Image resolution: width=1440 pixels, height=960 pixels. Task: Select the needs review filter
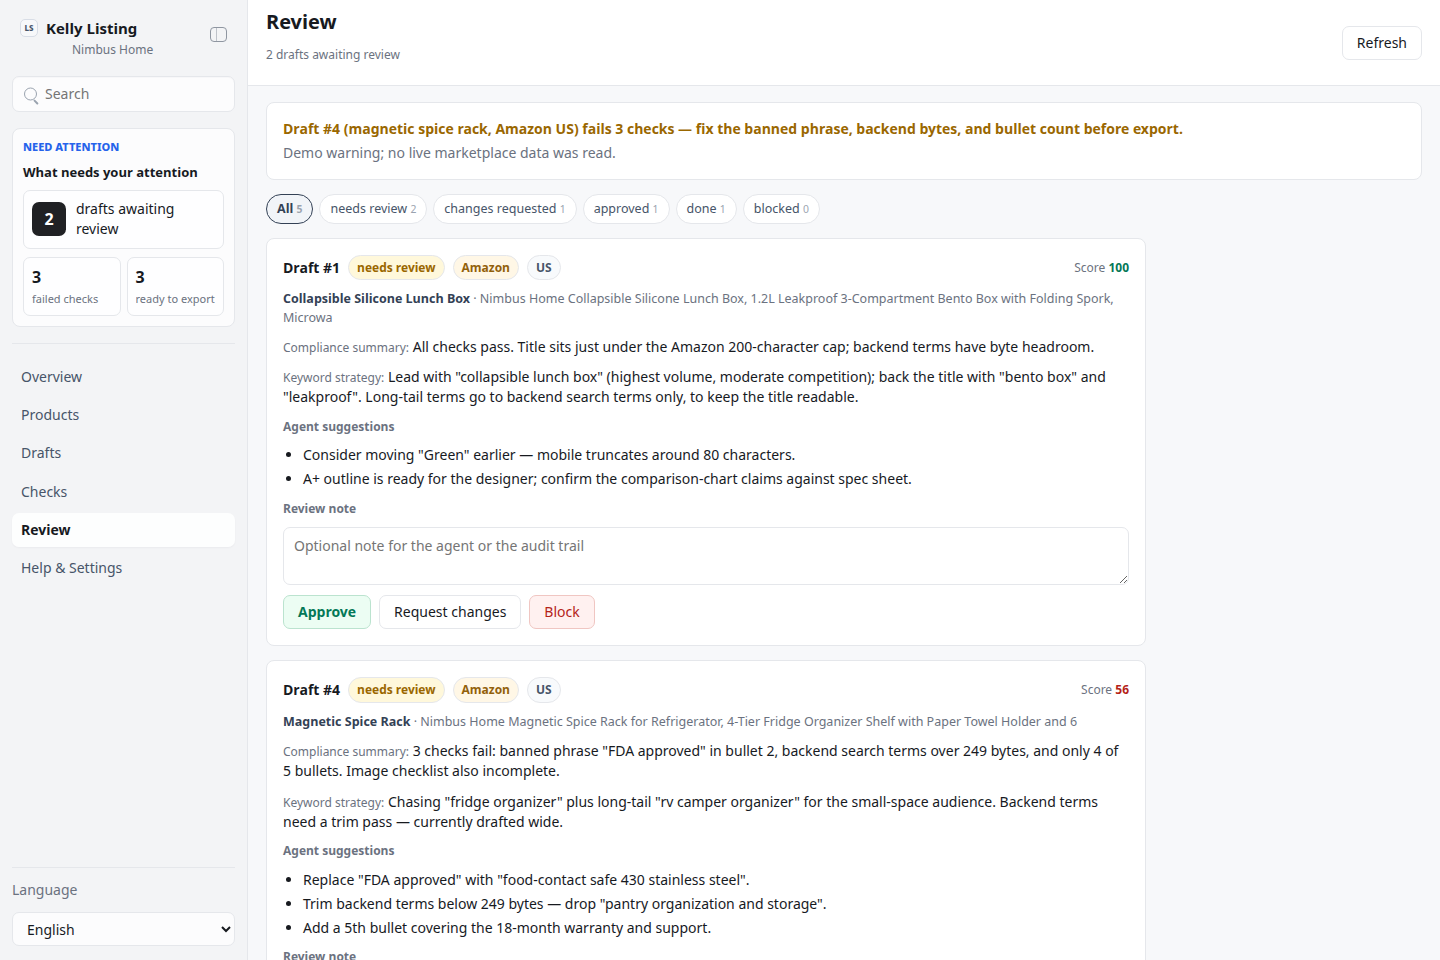tap(373, 209)
